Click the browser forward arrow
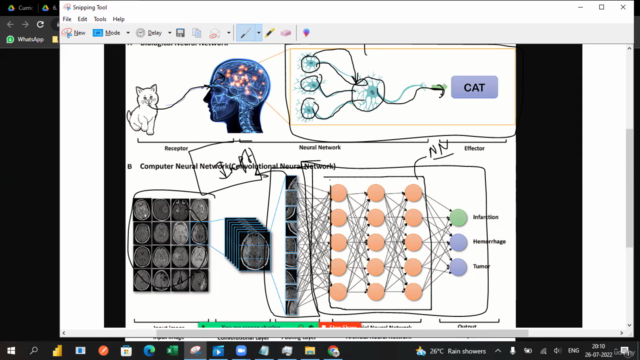 click(x=25, y=24)
